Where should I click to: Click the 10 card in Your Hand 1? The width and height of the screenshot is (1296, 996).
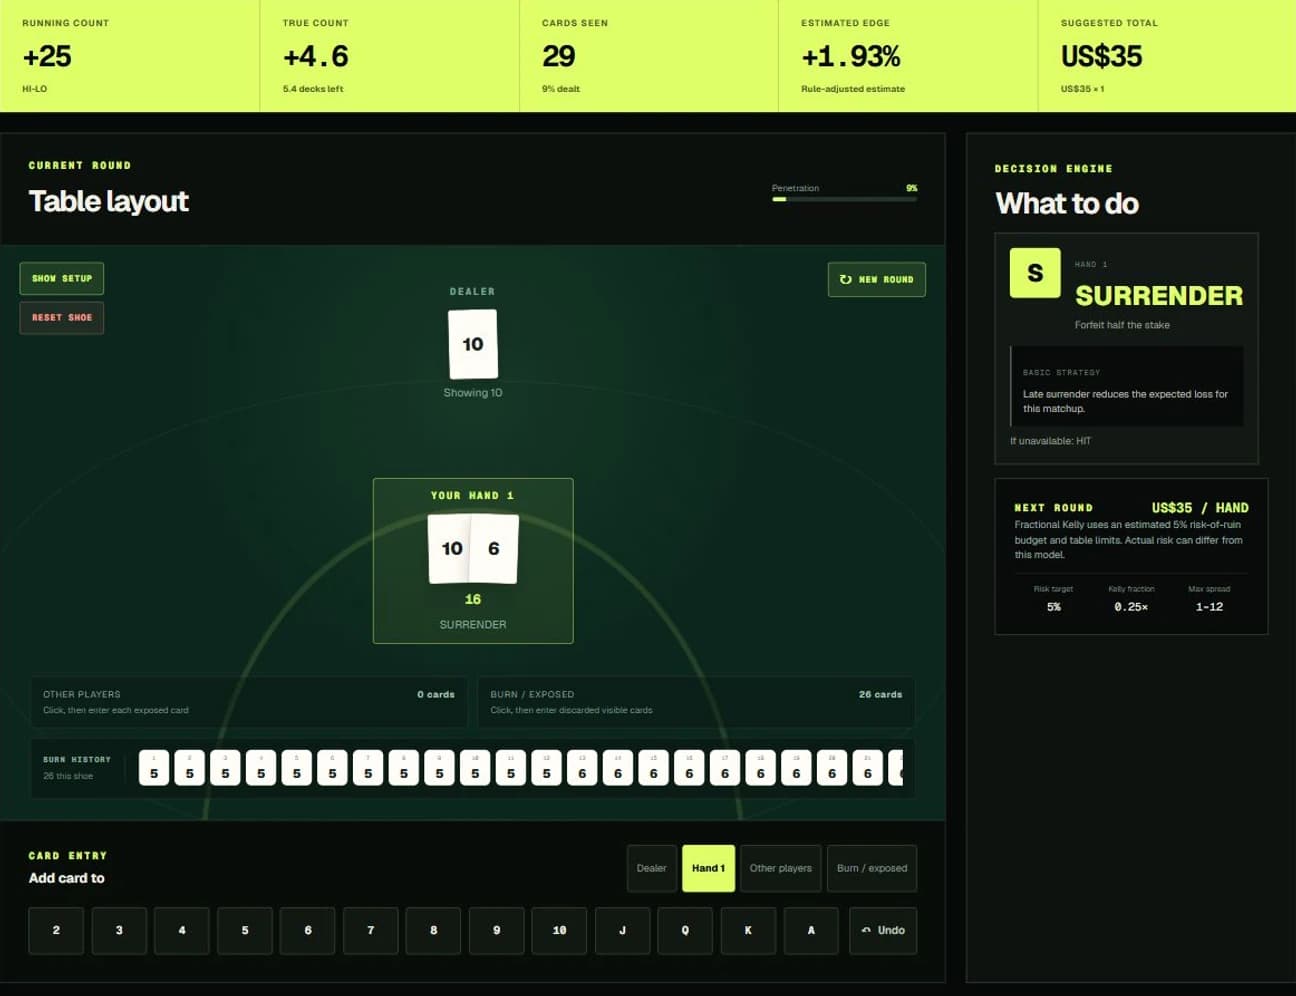(x=449, y=548)
